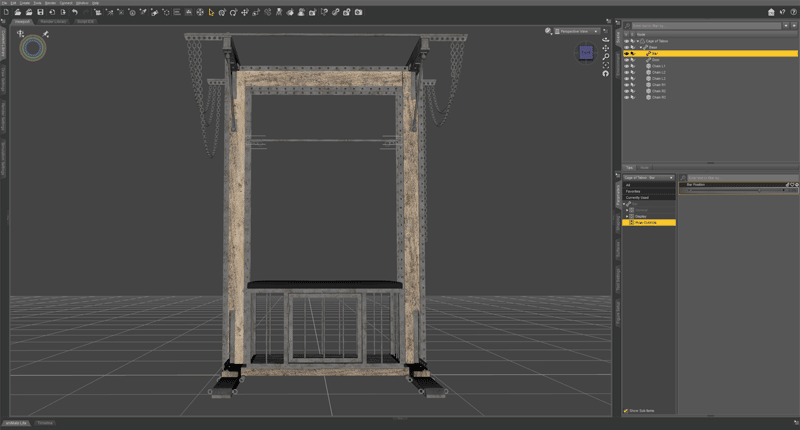The image size is (800, 430).
Task: Open the Edit menu
Action: point(14,3)
